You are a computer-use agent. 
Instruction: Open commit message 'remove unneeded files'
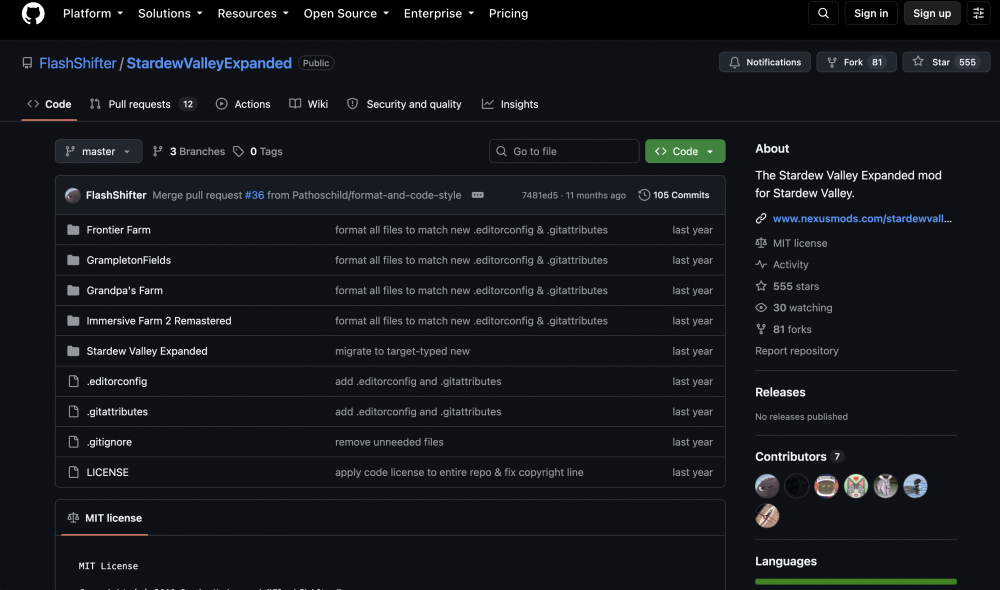click(389, 442)
